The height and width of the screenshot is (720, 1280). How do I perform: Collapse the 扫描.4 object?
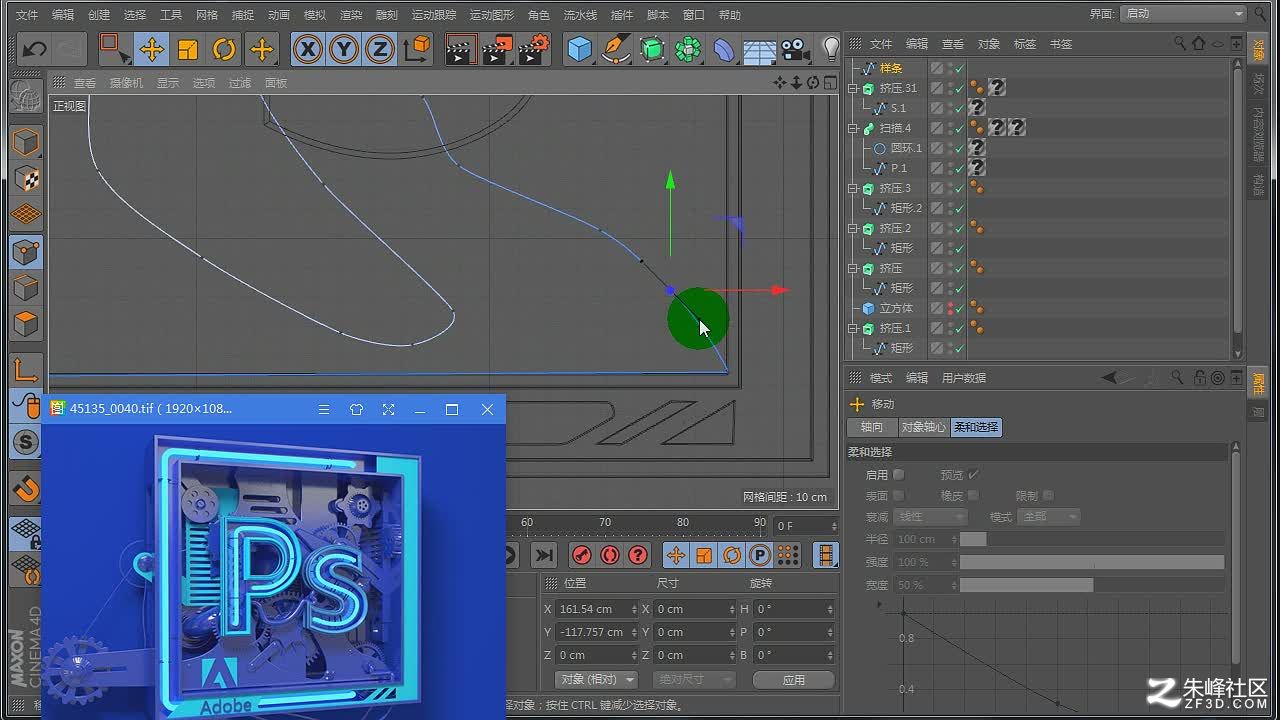pos(853,128)
